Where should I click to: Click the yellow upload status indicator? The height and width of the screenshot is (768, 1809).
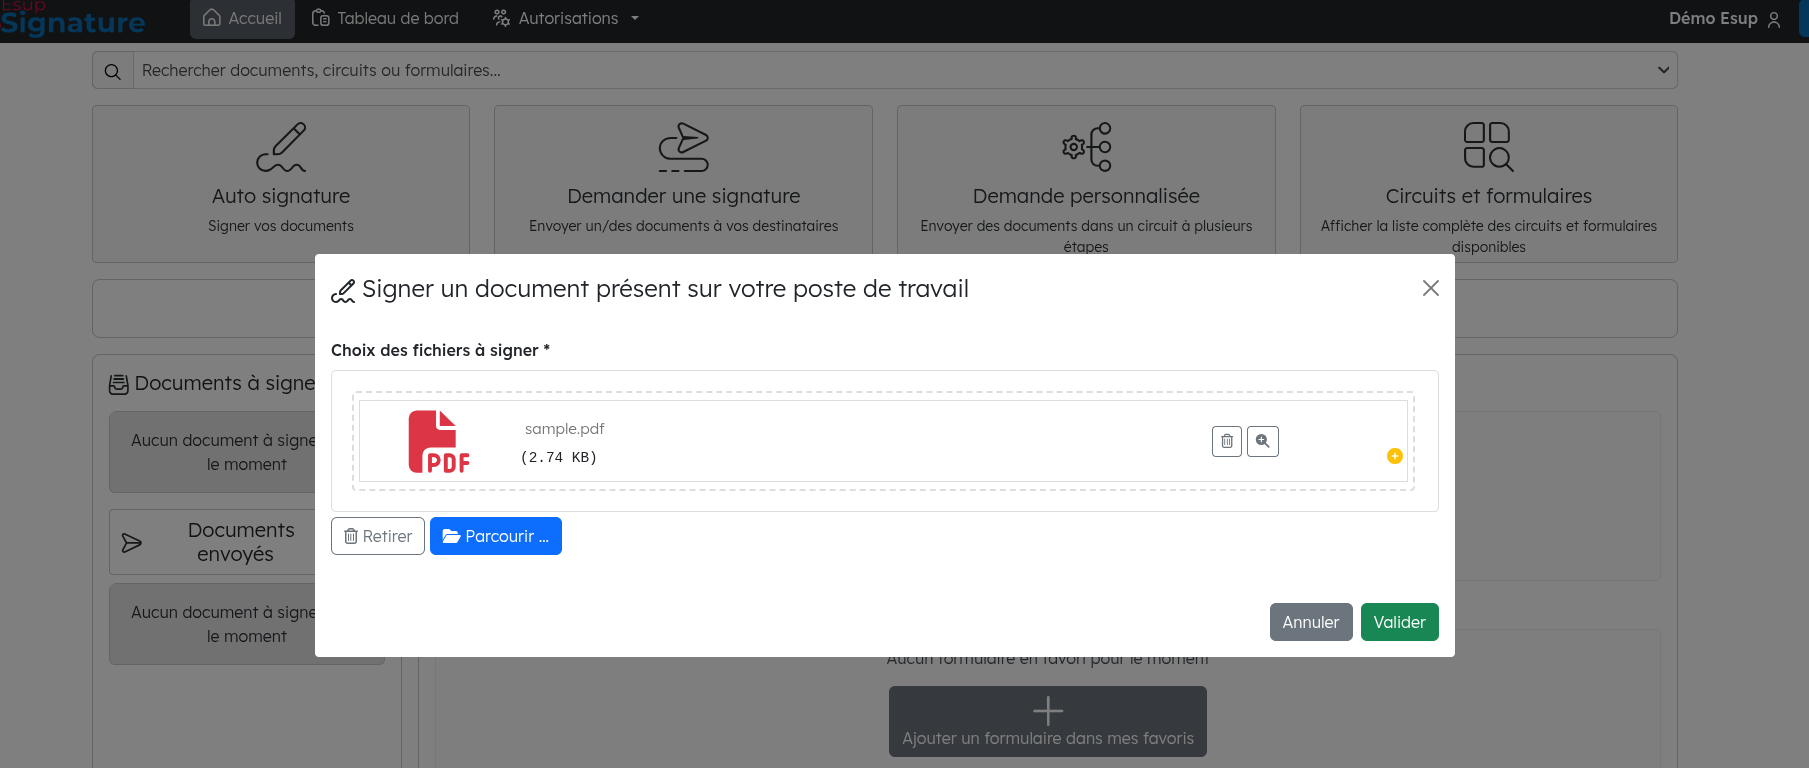click(1394, 456)
